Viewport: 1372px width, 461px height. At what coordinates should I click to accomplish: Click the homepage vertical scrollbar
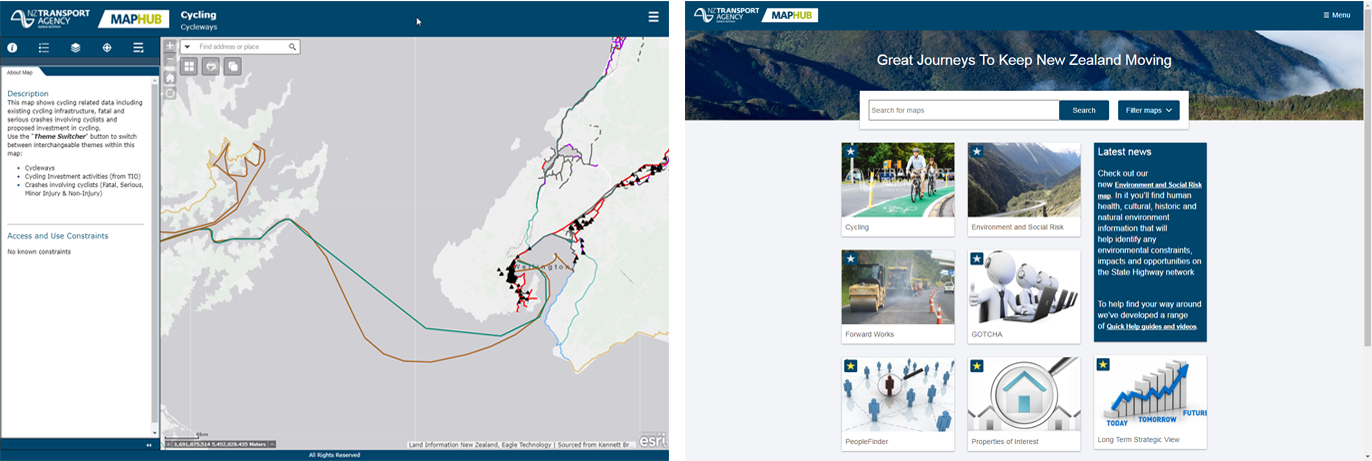pyautogui.click(x=1367, y=180)
